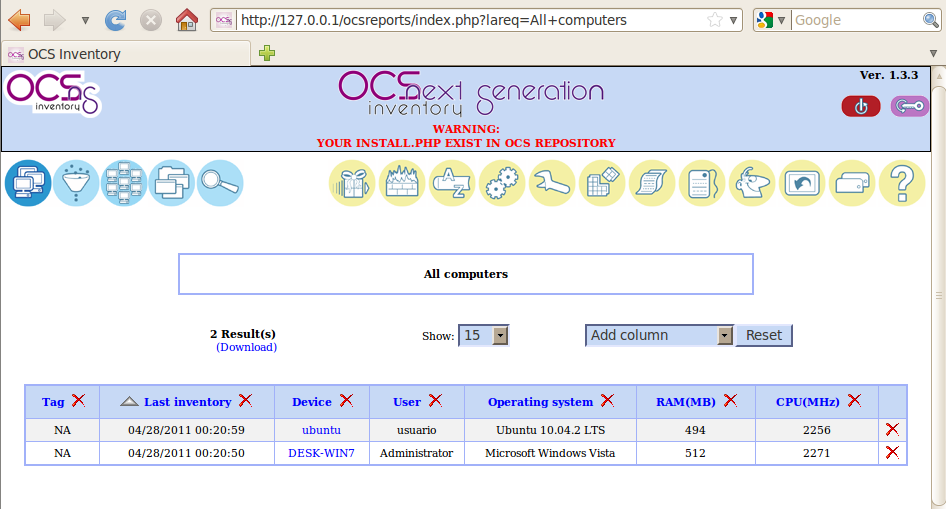Open the URL bar history dropdown
Viewport: 946px width, 509px height.
click(x=733, y=21)
